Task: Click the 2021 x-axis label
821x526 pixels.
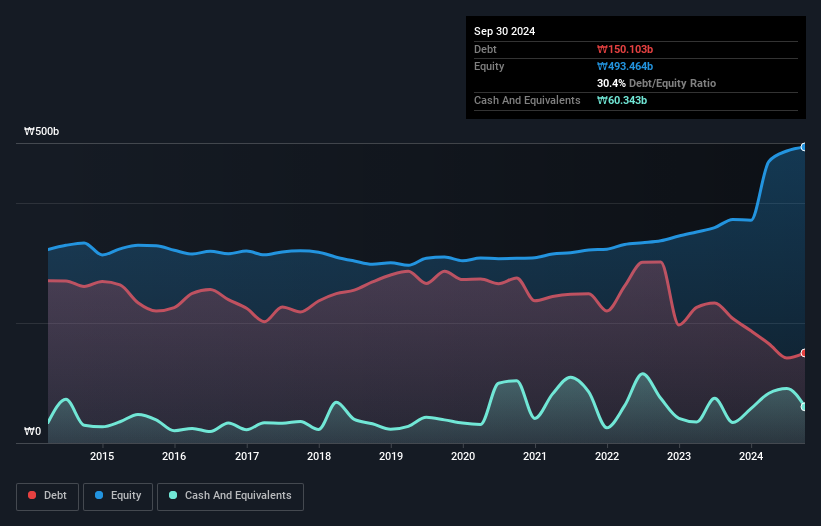Action: point(535,456)
